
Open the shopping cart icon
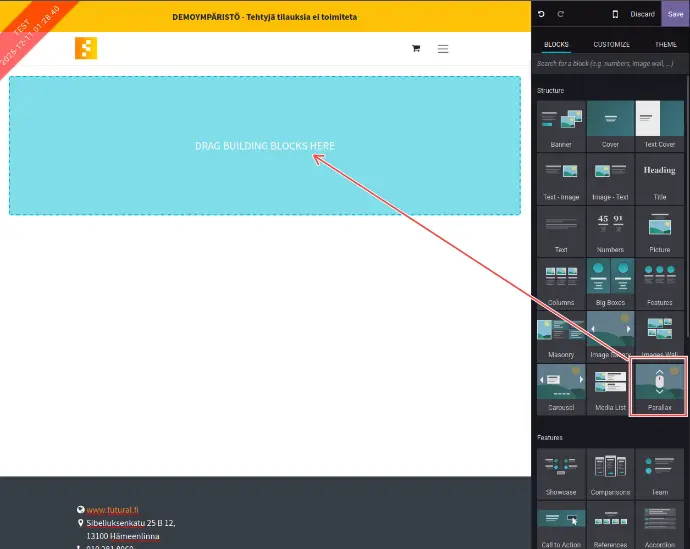[x=416, y=48]
